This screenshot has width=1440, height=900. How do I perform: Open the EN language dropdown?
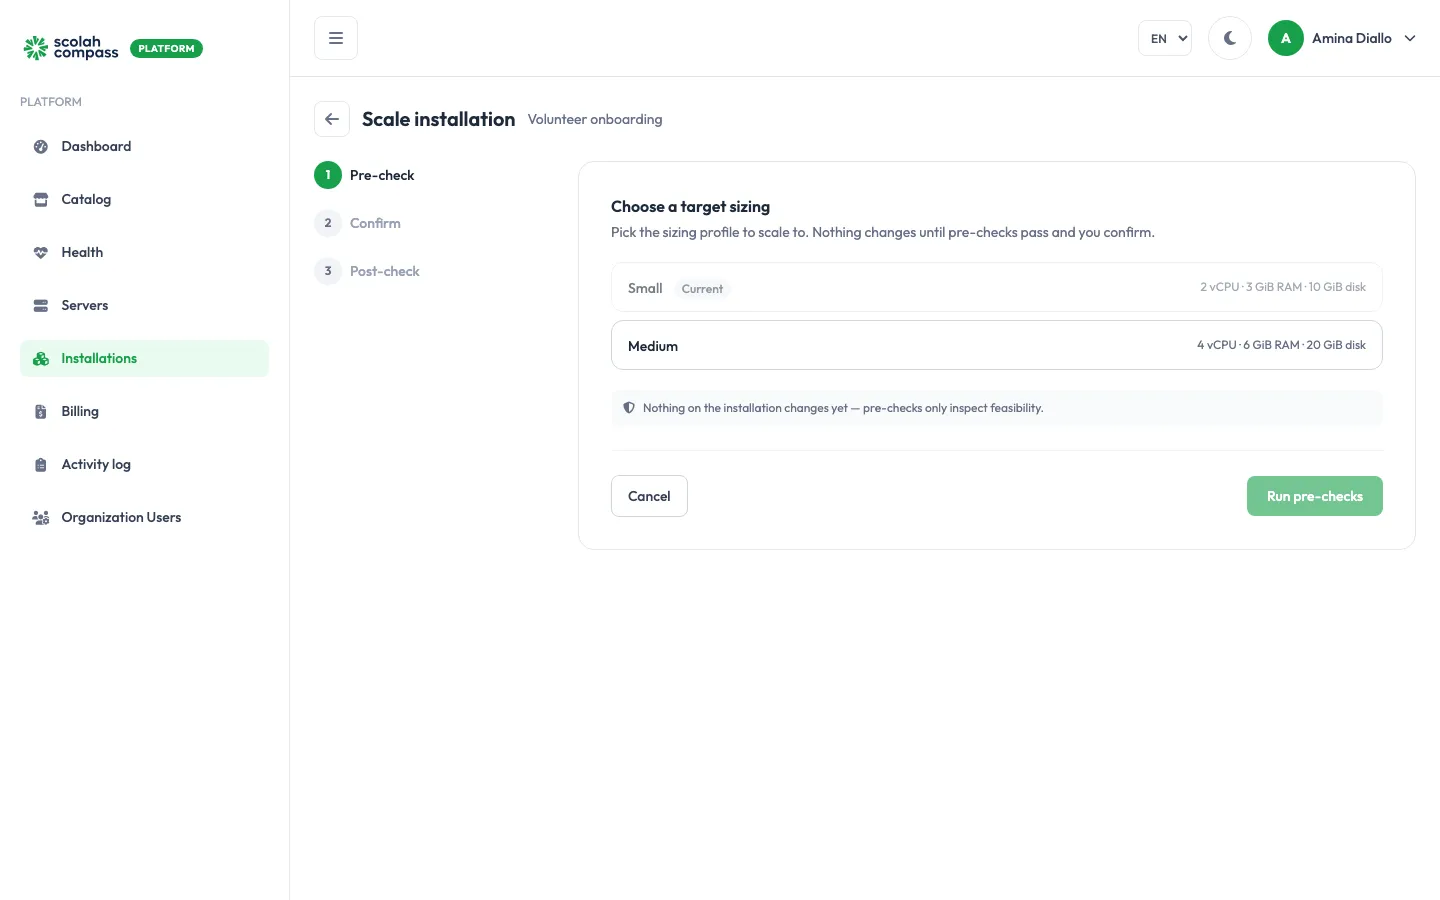pyautogui.click(x=1165, y=38)
